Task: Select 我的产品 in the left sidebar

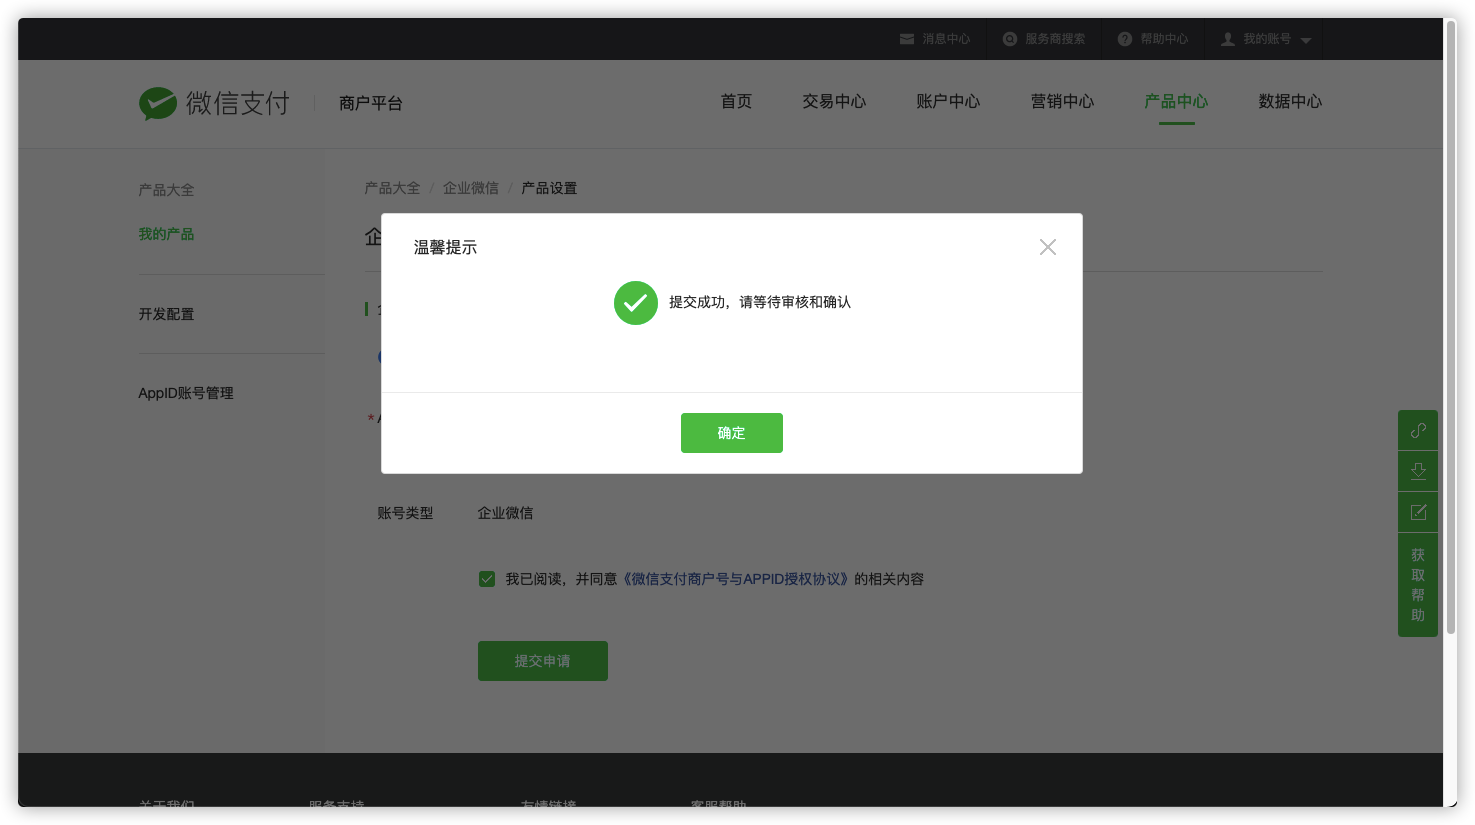Action: (x=166, y=234)
